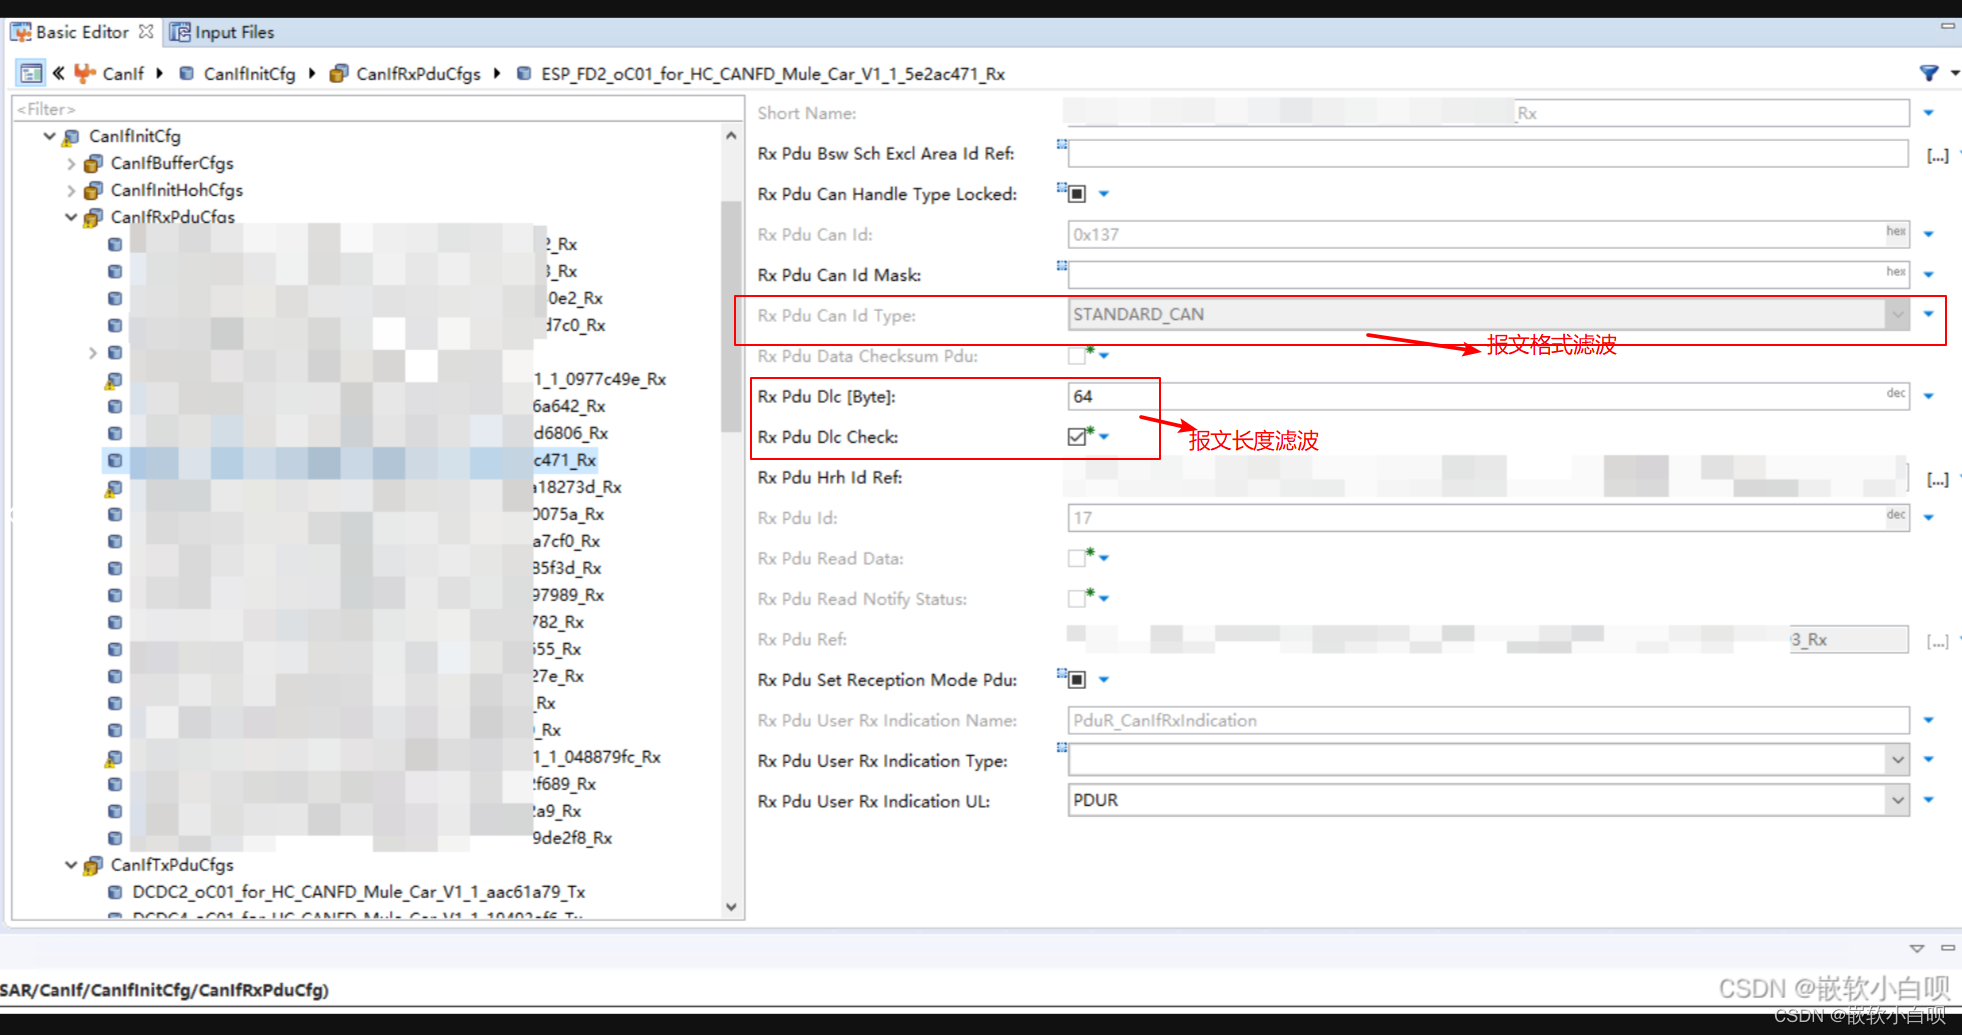Click the editor view icon left of breadcrumb
The image size is (1962, 1035).
click(30, 73)
